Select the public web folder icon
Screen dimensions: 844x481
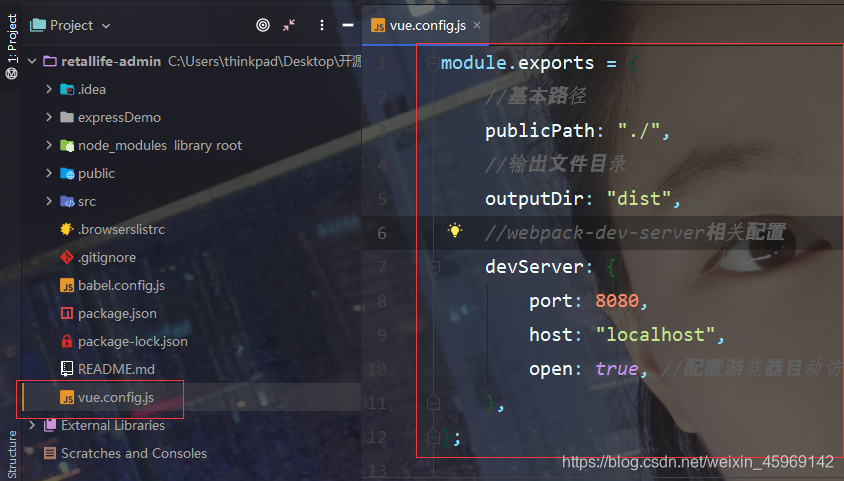pos(67,173)
